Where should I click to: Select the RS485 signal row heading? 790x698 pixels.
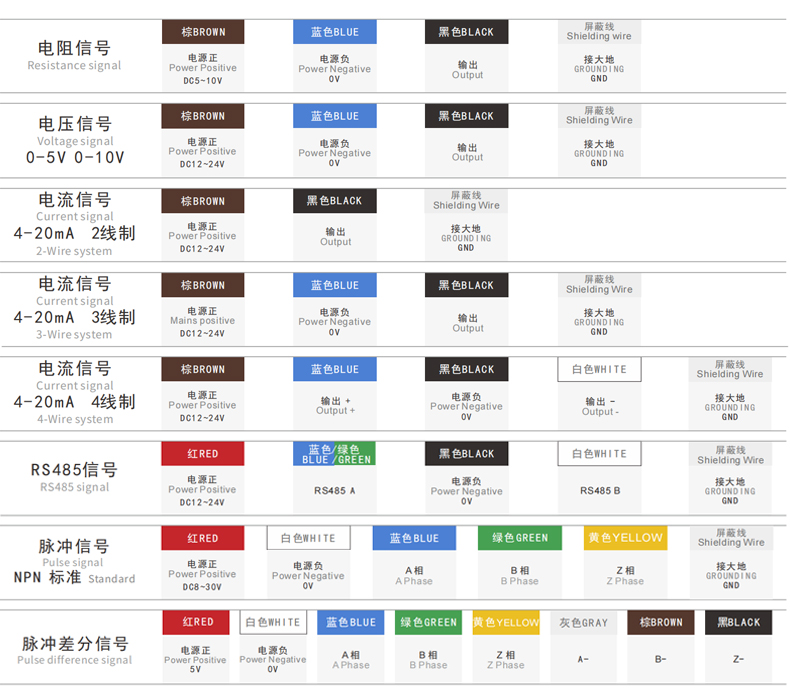pyautogui.click(x=74, y=477)
